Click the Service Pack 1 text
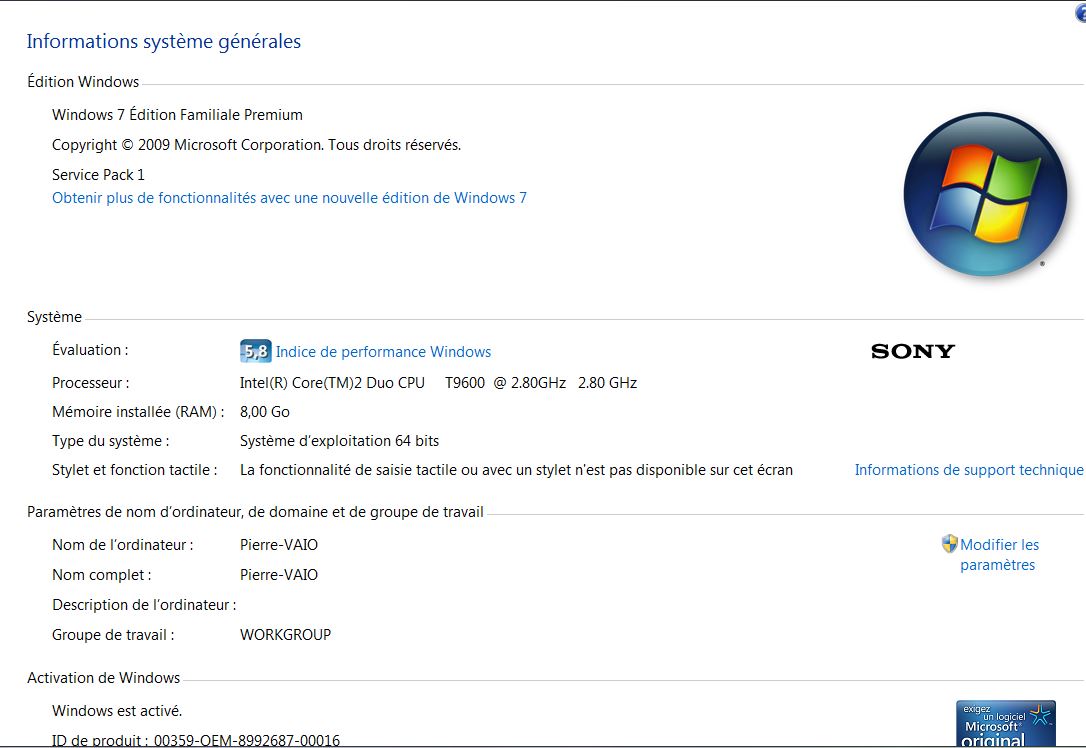Viewport: 1086px width, 748px height. click(98, 175)
